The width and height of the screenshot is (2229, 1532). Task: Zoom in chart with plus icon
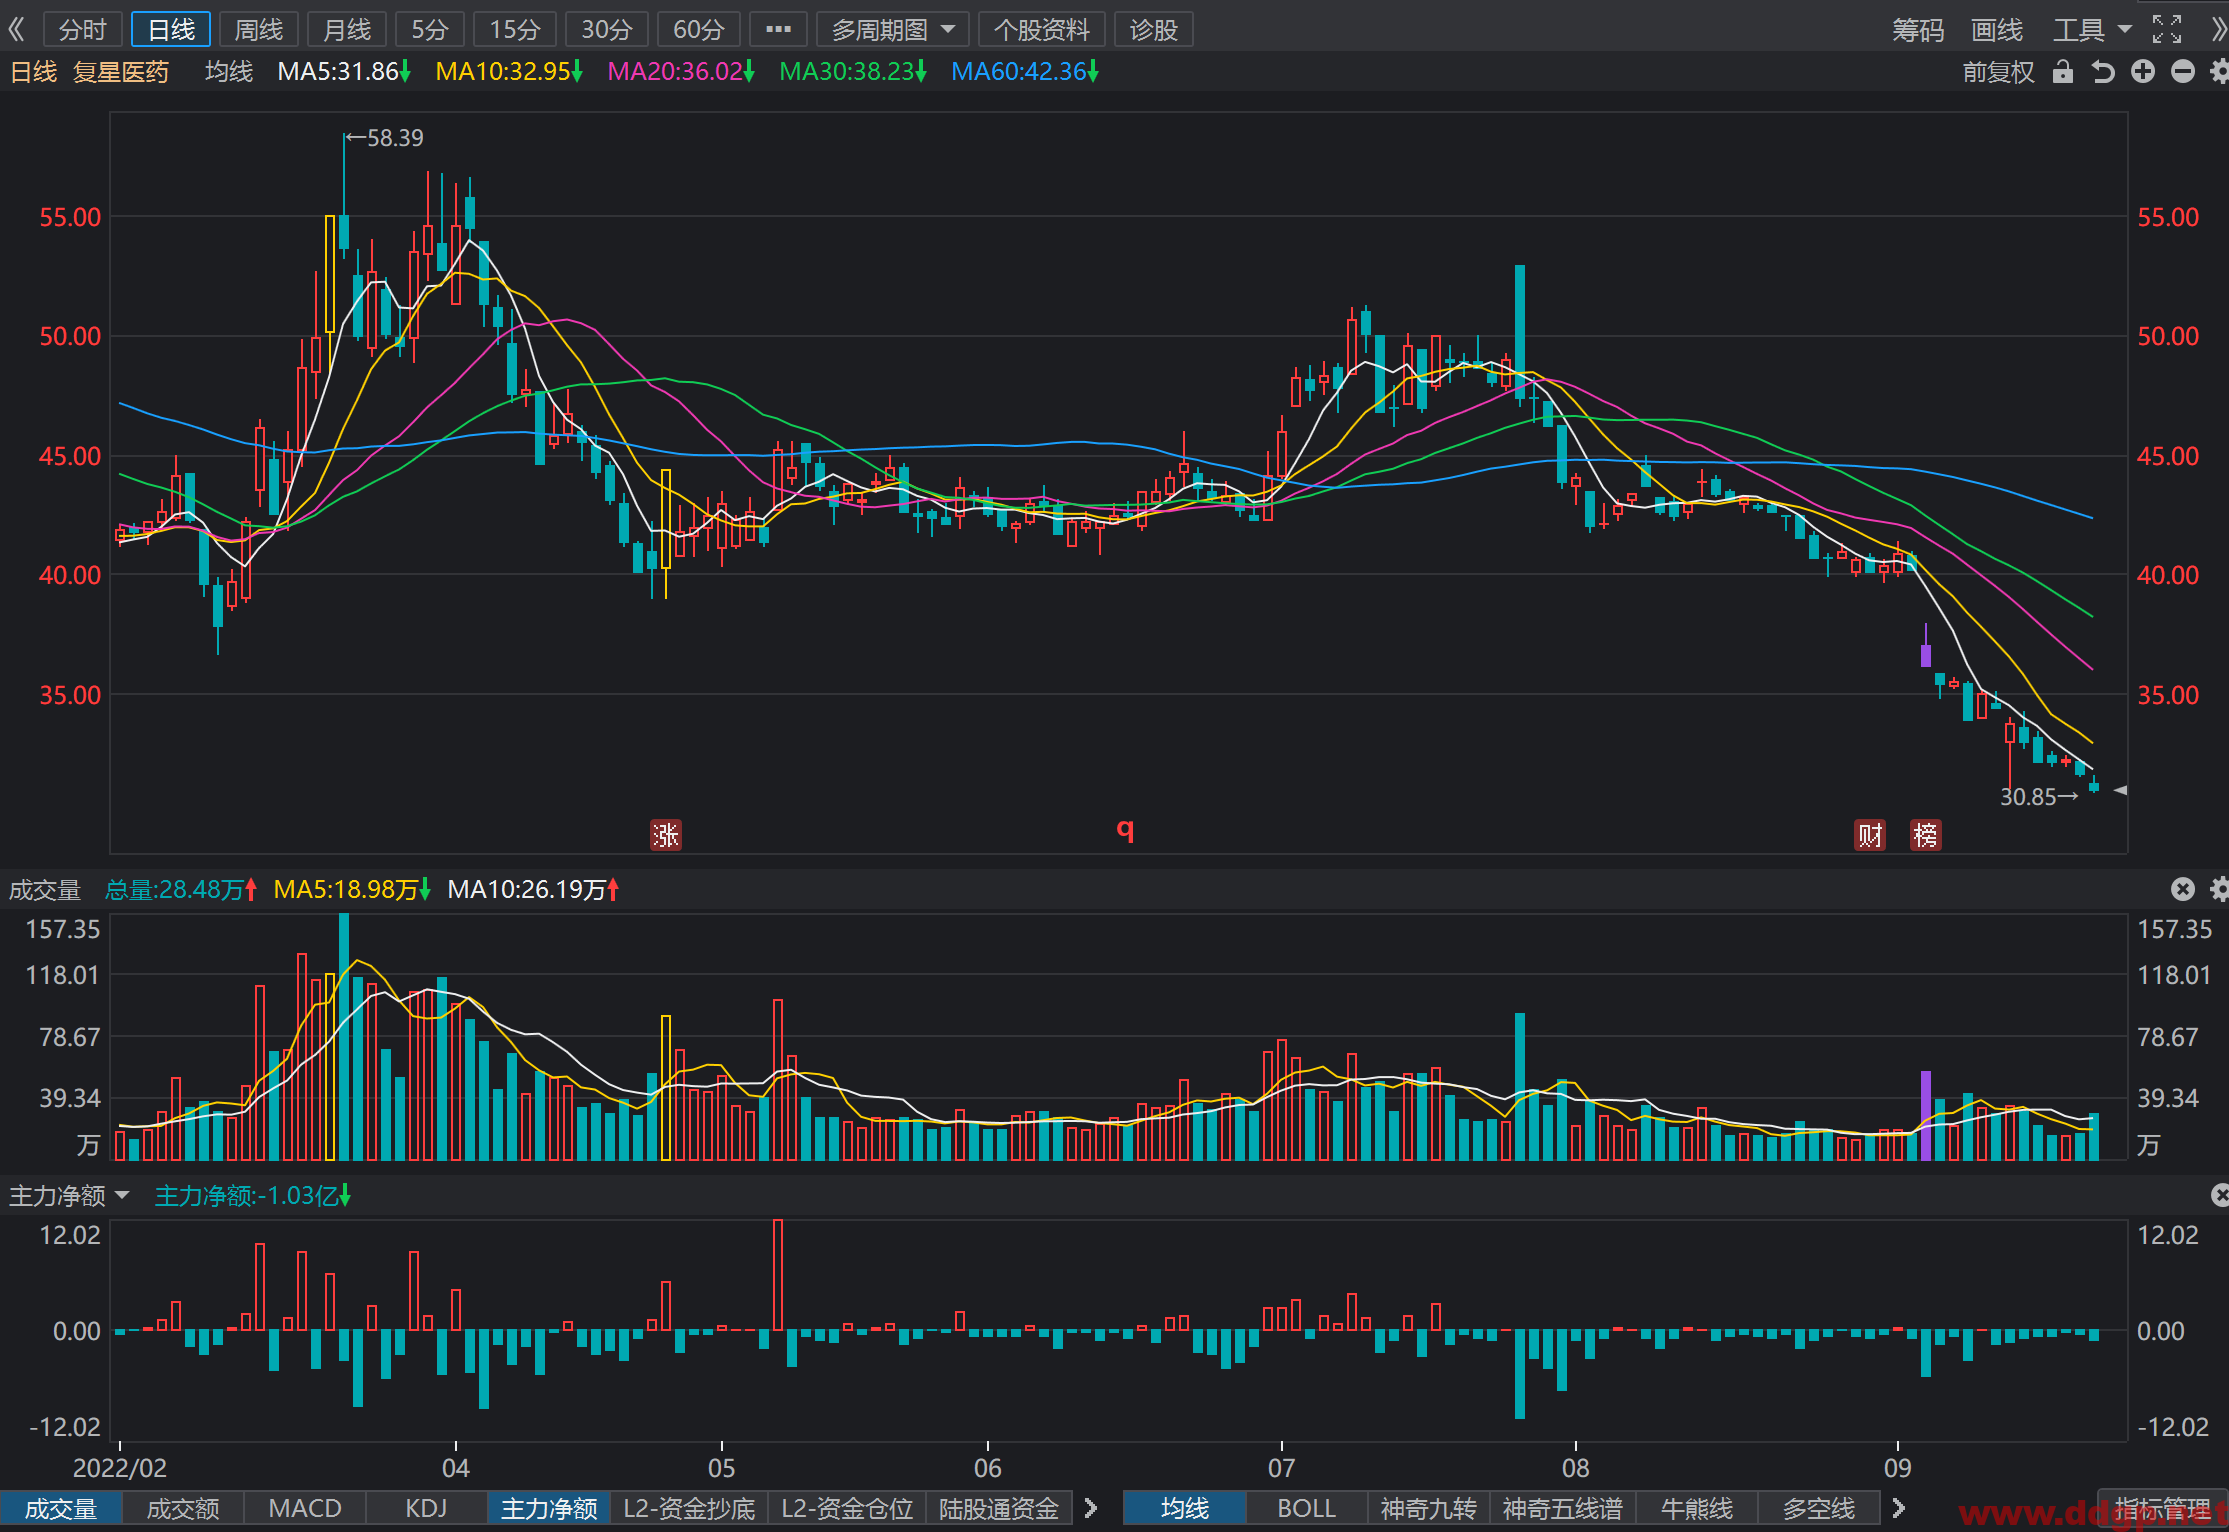[x=2143, y=72]
